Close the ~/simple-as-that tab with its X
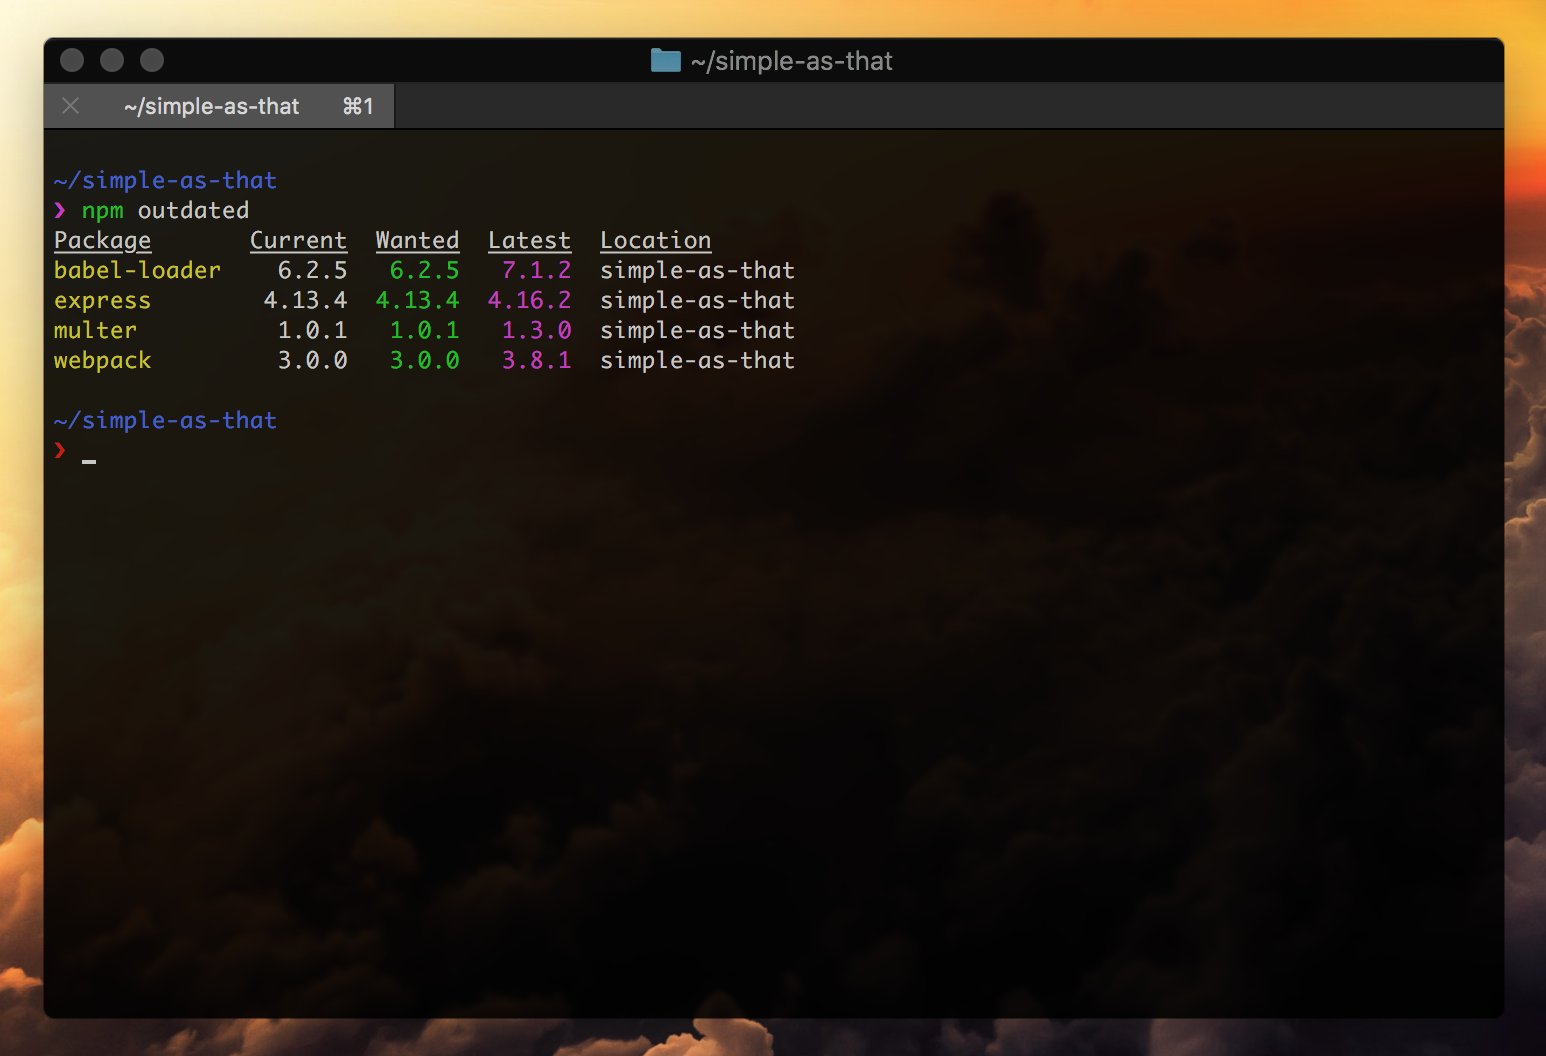1546x1056 pixels. (70, 106)
